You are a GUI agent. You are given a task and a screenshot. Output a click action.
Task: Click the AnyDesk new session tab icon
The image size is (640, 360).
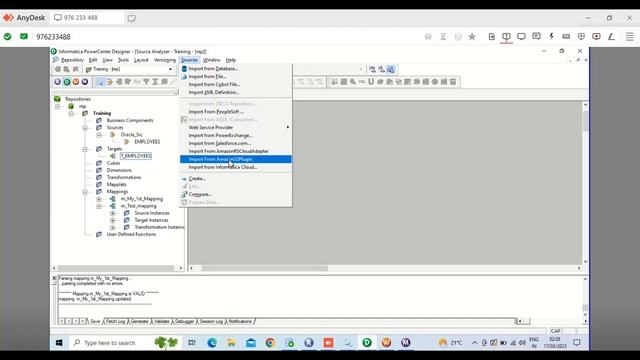(x=131, y=18)
